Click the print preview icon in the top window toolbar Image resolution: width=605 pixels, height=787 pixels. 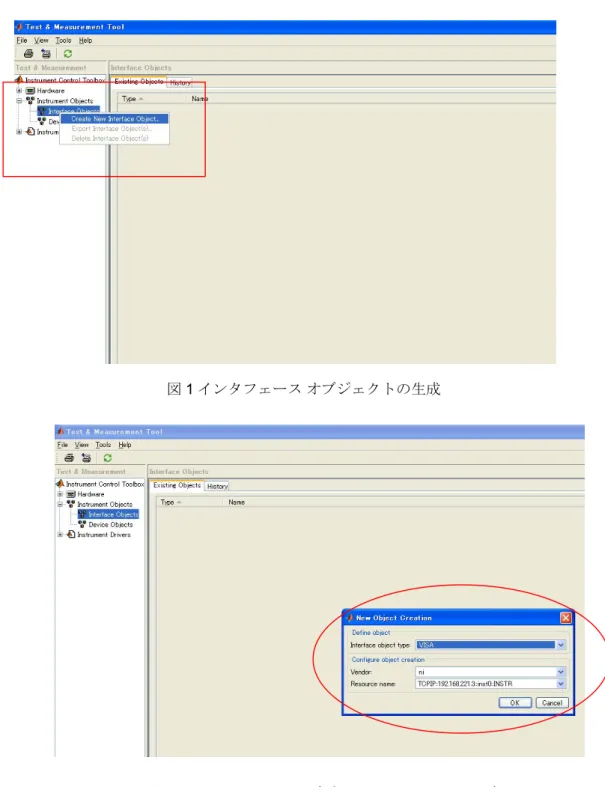click(46, 53)
